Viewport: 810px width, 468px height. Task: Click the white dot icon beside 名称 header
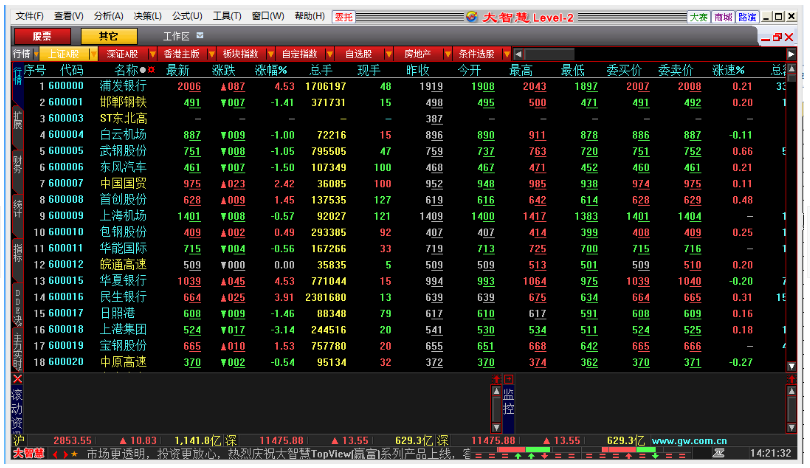coord(143,70)
